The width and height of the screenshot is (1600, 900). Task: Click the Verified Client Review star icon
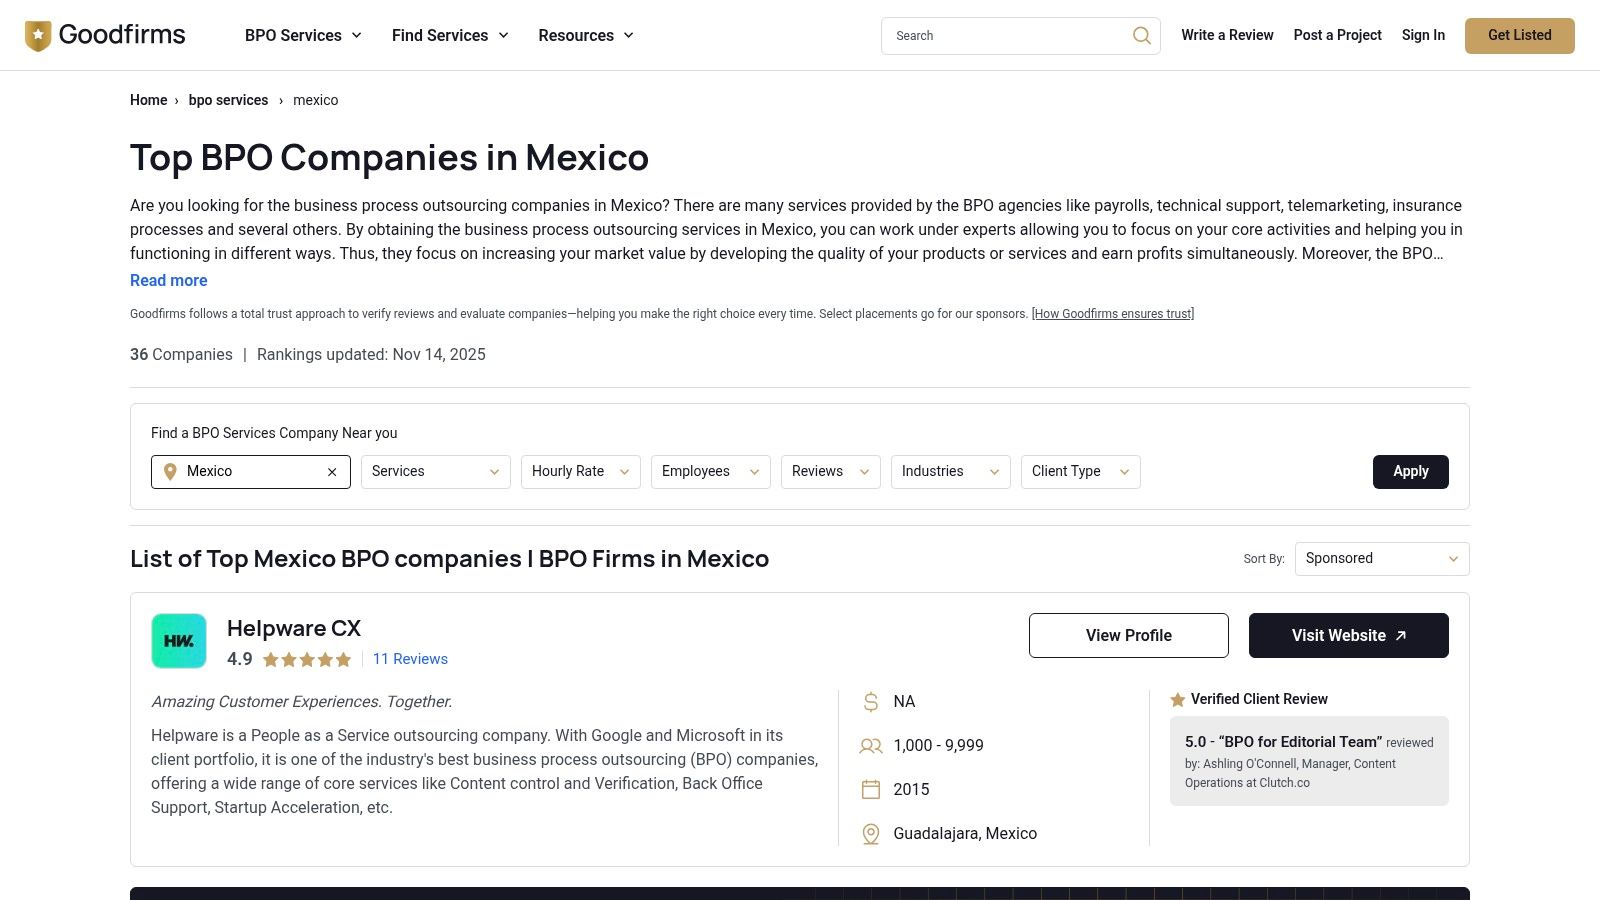[1178, 699]
